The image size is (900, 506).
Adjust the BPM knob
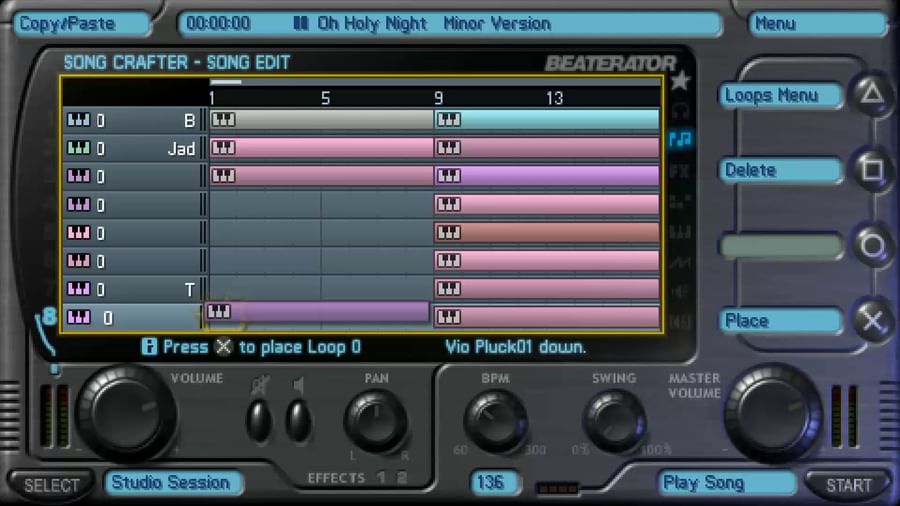(x=495, y=422)
